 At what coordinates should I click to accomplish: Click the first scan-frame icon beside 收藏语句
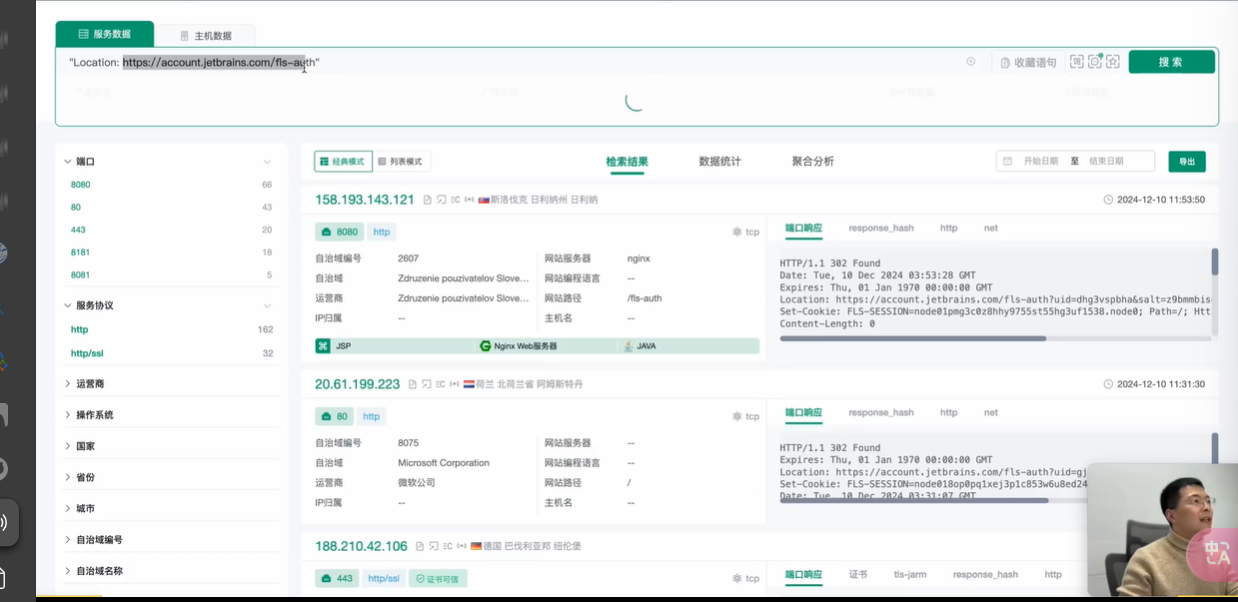[1076, 62]
